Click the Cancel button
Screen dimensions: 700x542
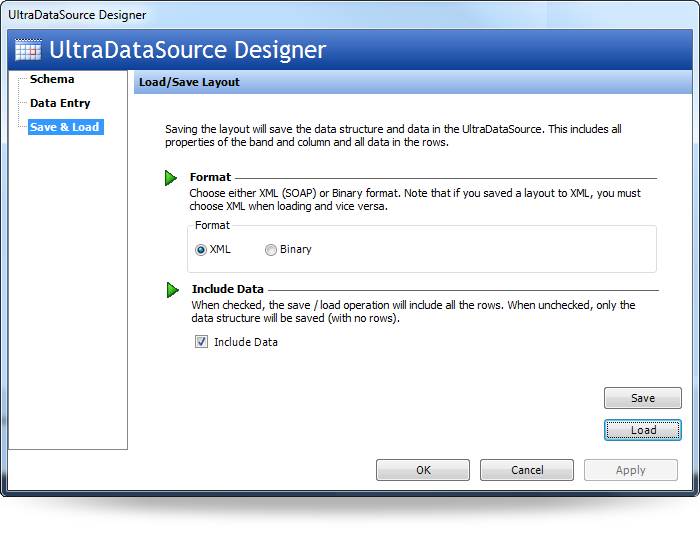tap(527, 470)
